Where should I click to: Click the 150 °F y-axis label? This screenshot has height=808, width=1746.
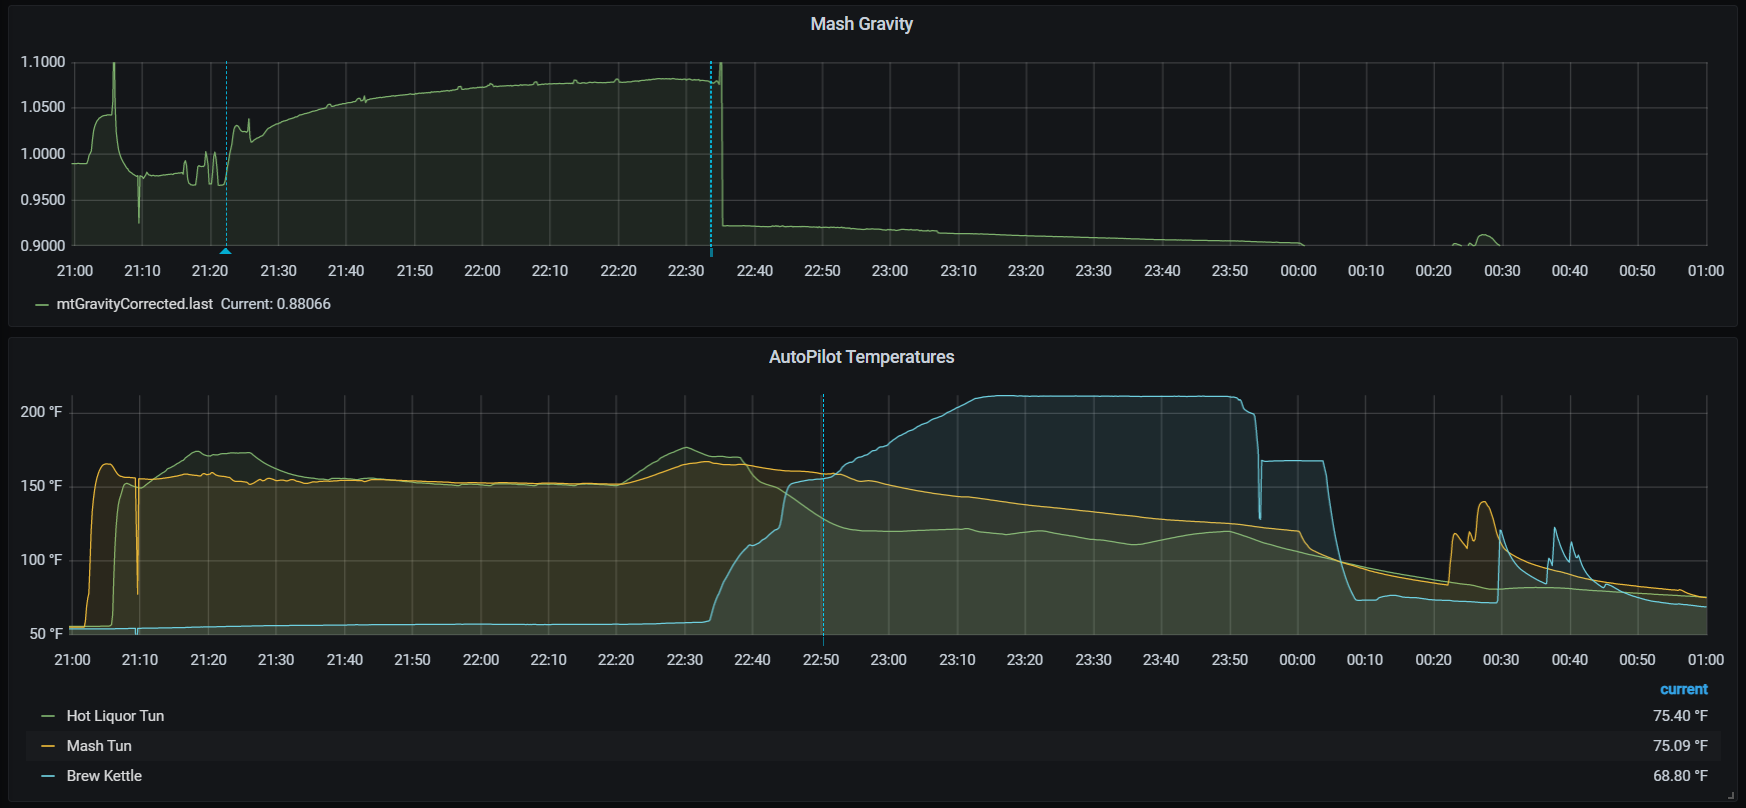(41, 486)
